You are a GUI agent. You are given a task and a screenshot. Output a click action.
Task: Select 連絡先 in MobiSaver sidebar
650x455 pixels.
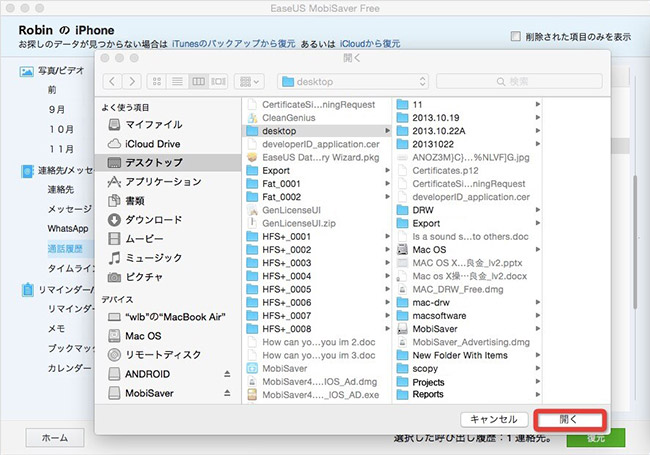point(61,190)
